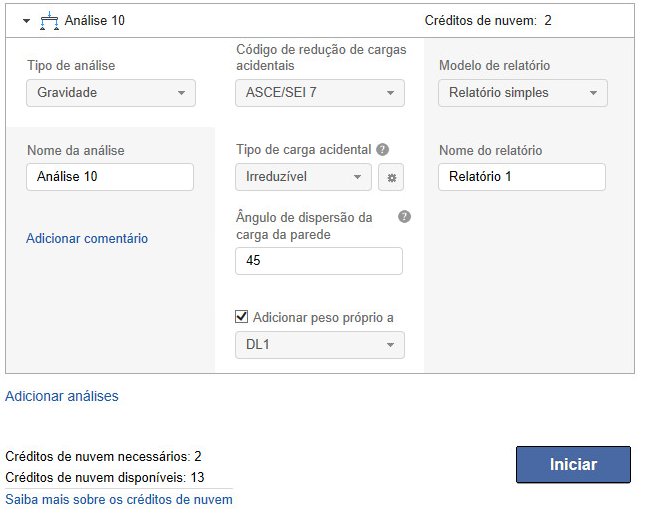Click the Adicionar comentário link
Screen dimensions: 645x515
(x=87, y=238)
